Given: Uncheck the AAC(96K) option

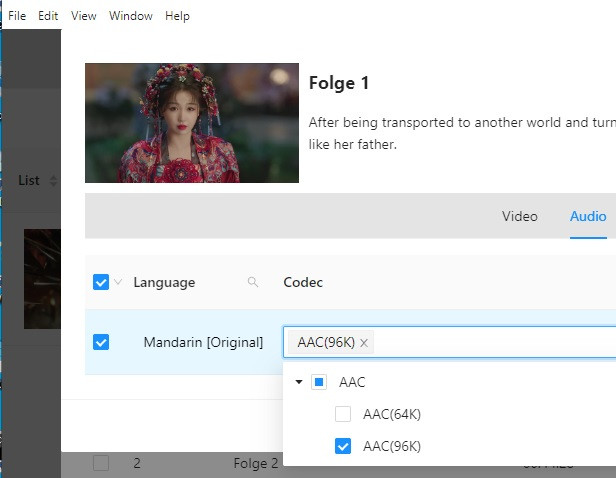Looking at the screenshot, I should pyautogui.click(x=343, y=446).
